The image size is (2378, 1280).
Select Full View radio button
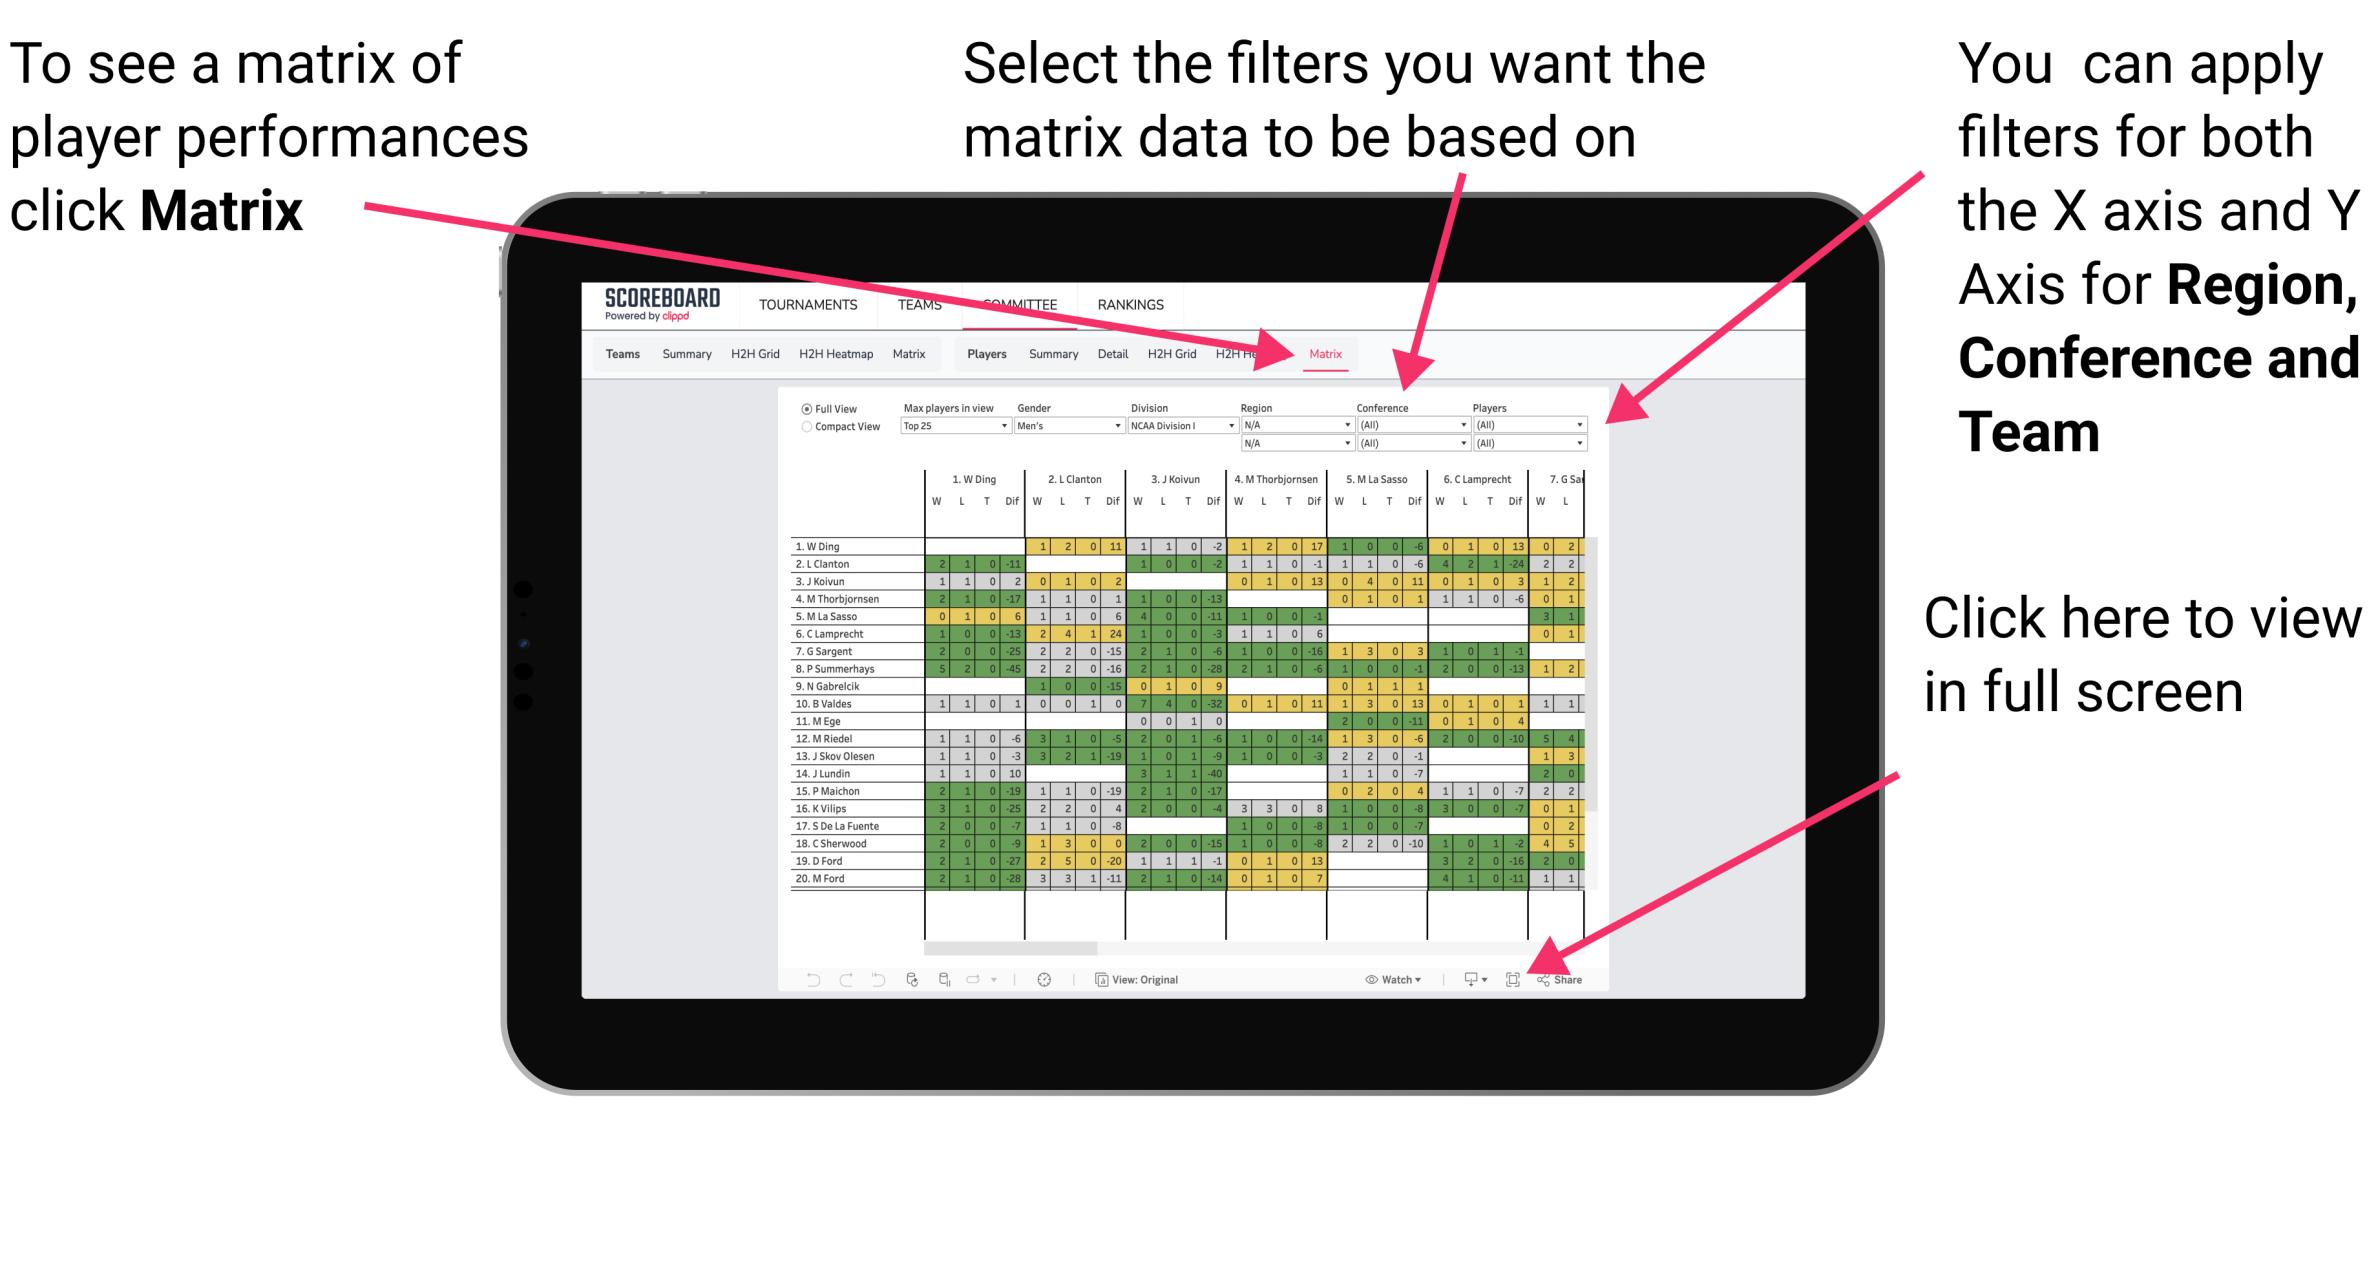[x=805, y=408]
